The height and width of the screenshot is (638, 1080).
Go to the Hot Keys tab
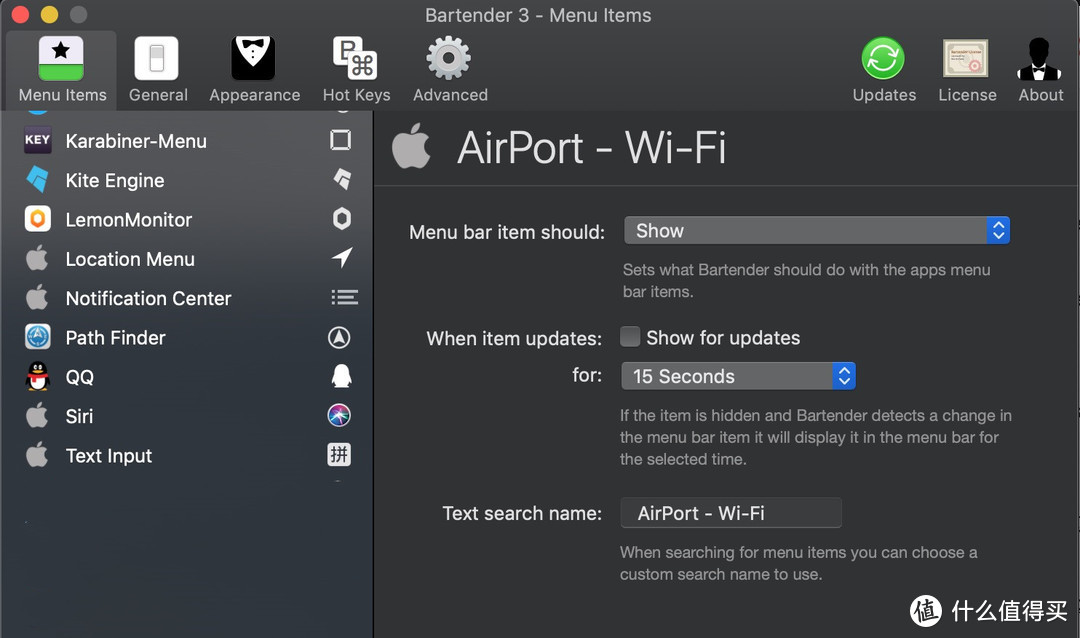[356, 70]
